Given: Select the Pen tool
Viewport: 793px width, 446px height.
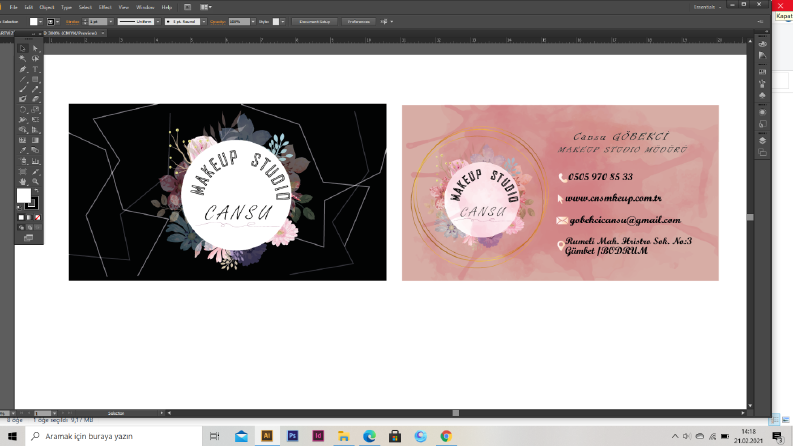Looking at the screenshot, I should click(x=23, y=69).
